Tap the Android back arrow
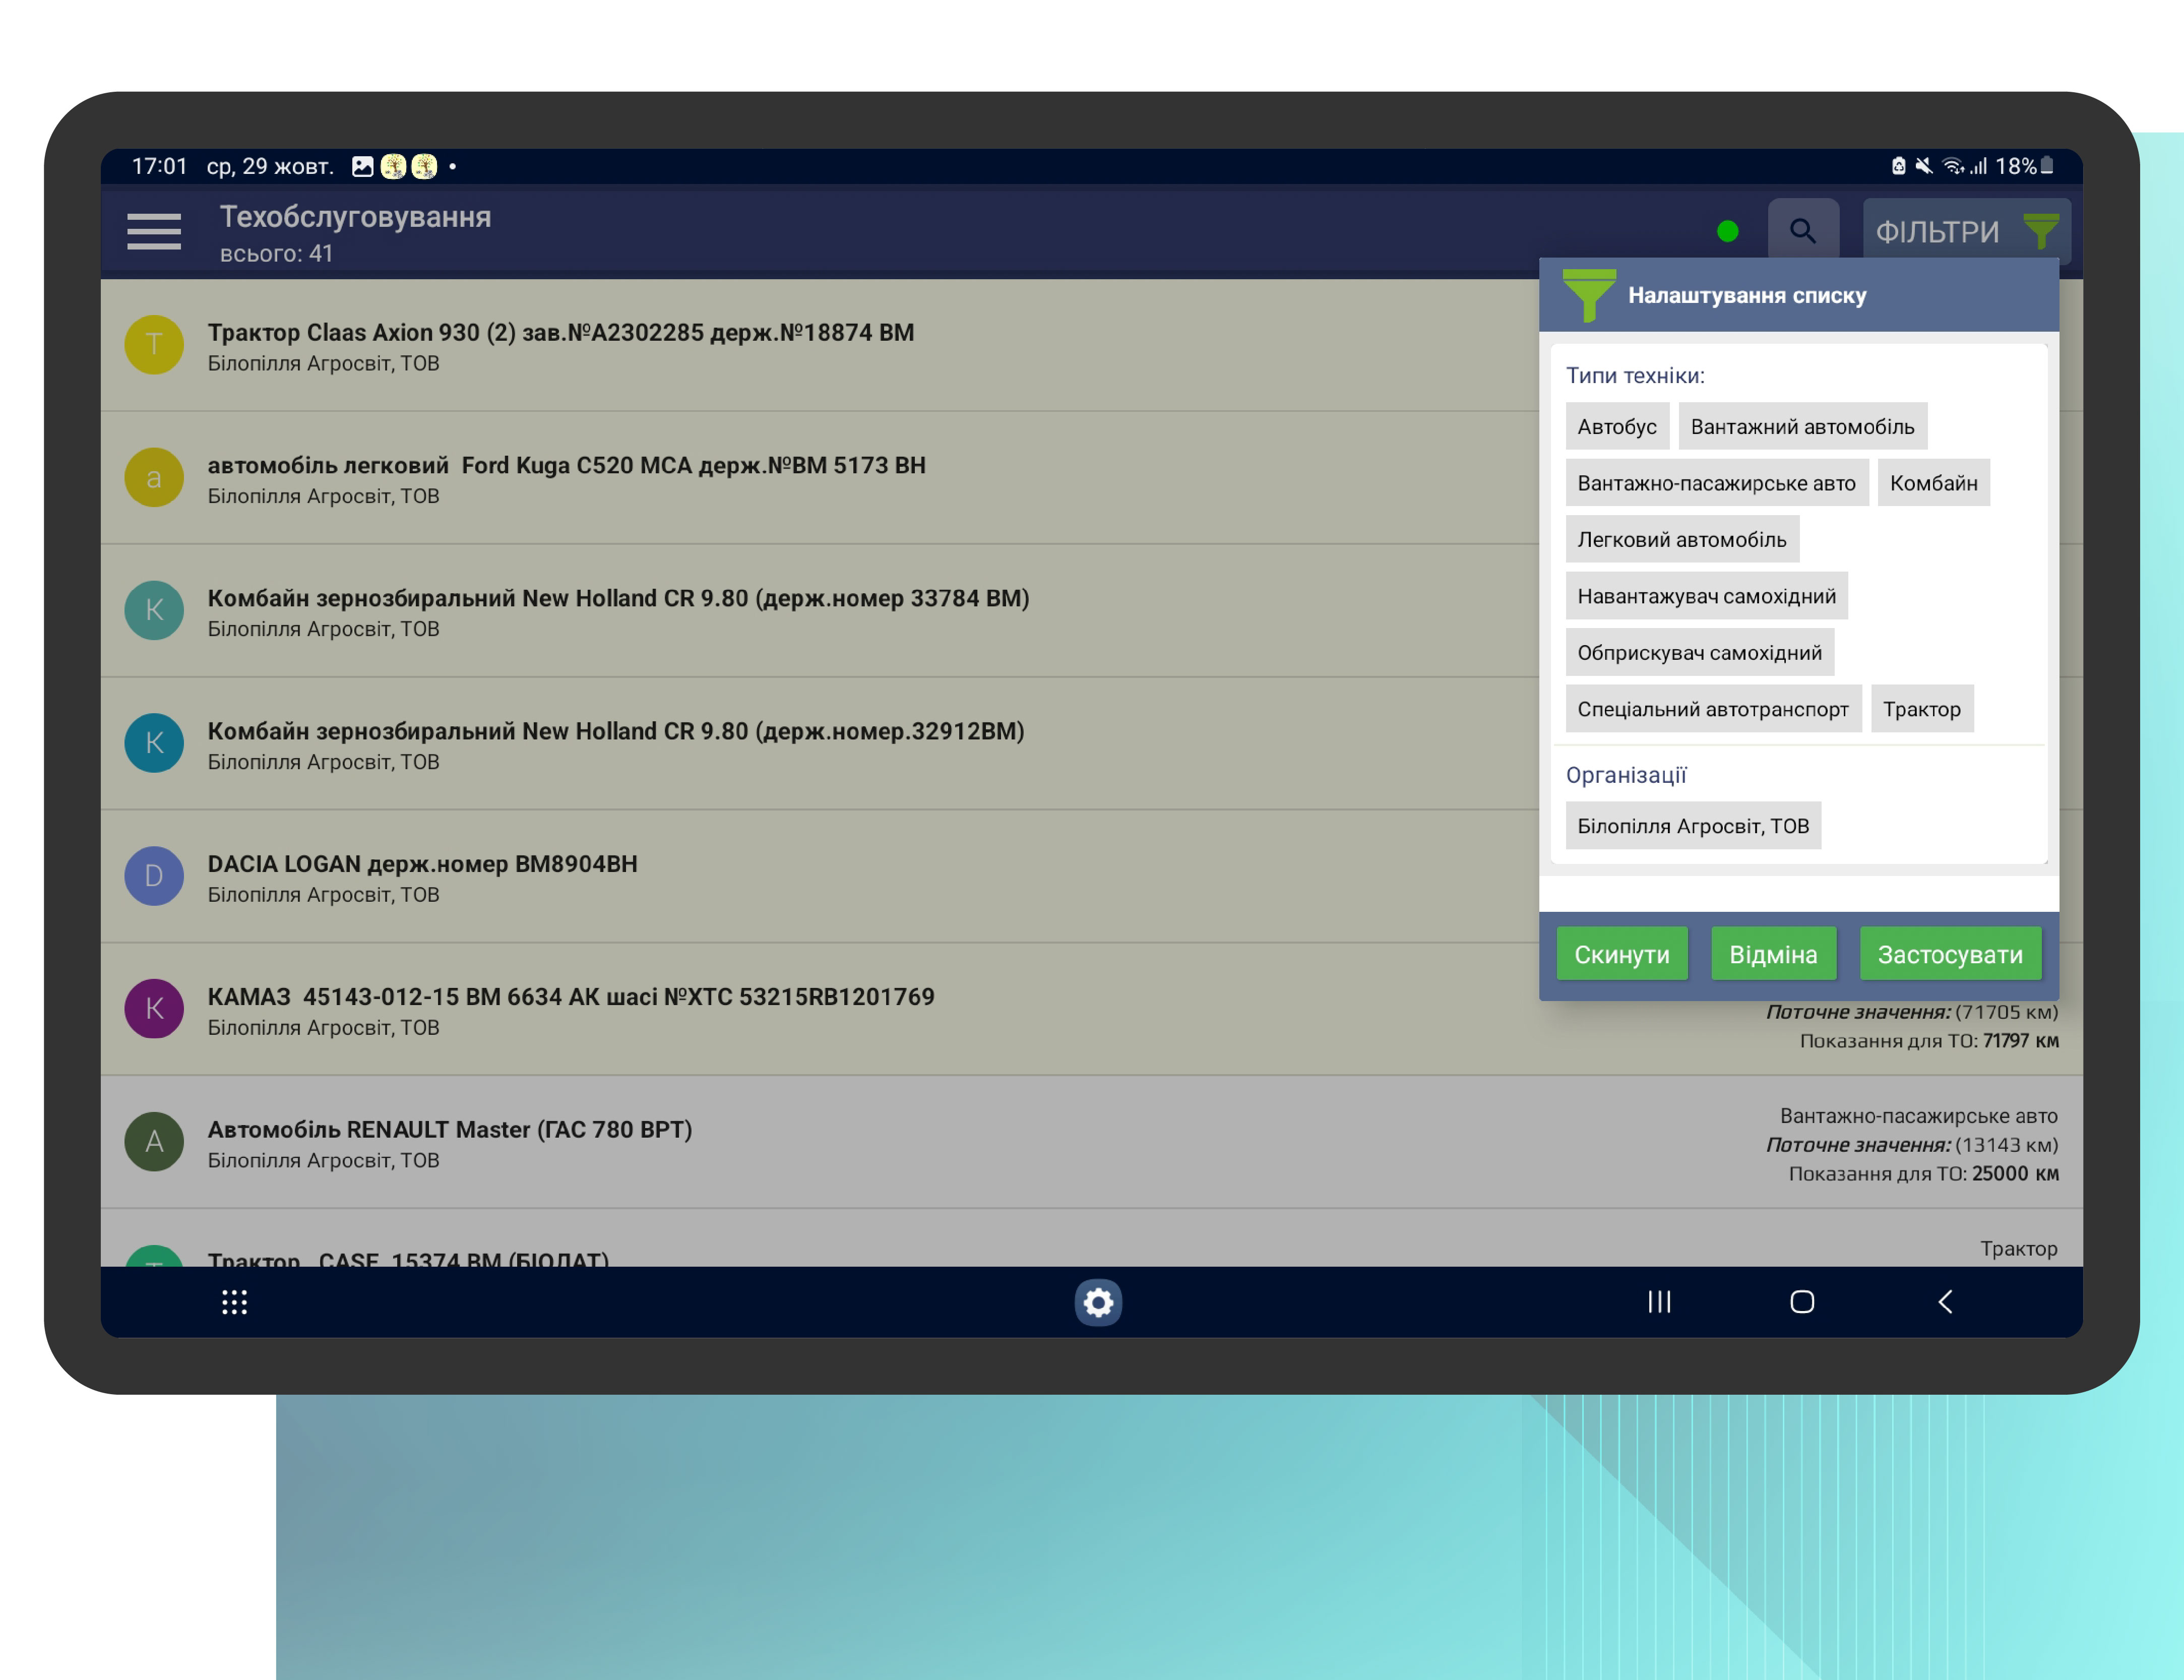The image size is (2184, 1680). (x=1945, y=1301)
